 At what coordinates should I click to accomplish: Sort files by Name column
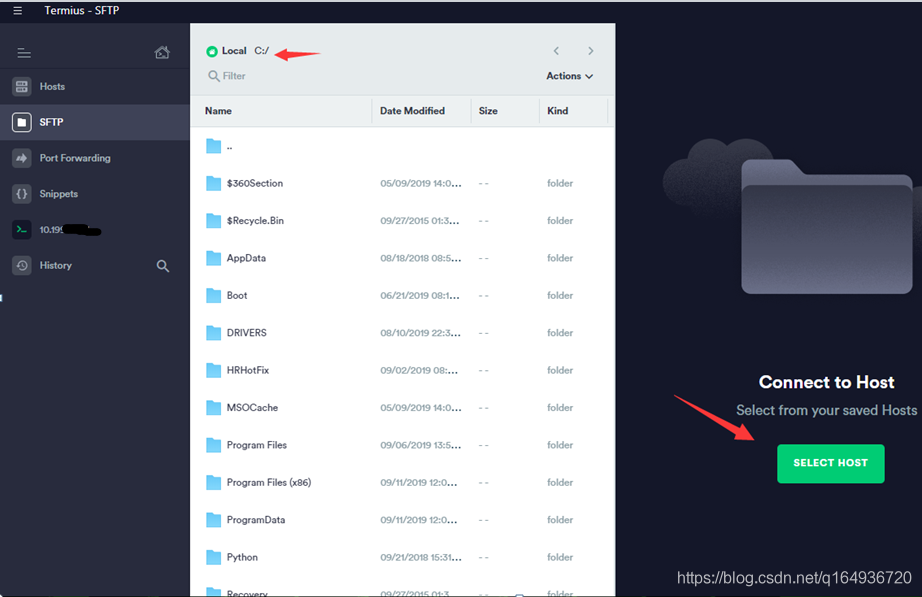218,111
